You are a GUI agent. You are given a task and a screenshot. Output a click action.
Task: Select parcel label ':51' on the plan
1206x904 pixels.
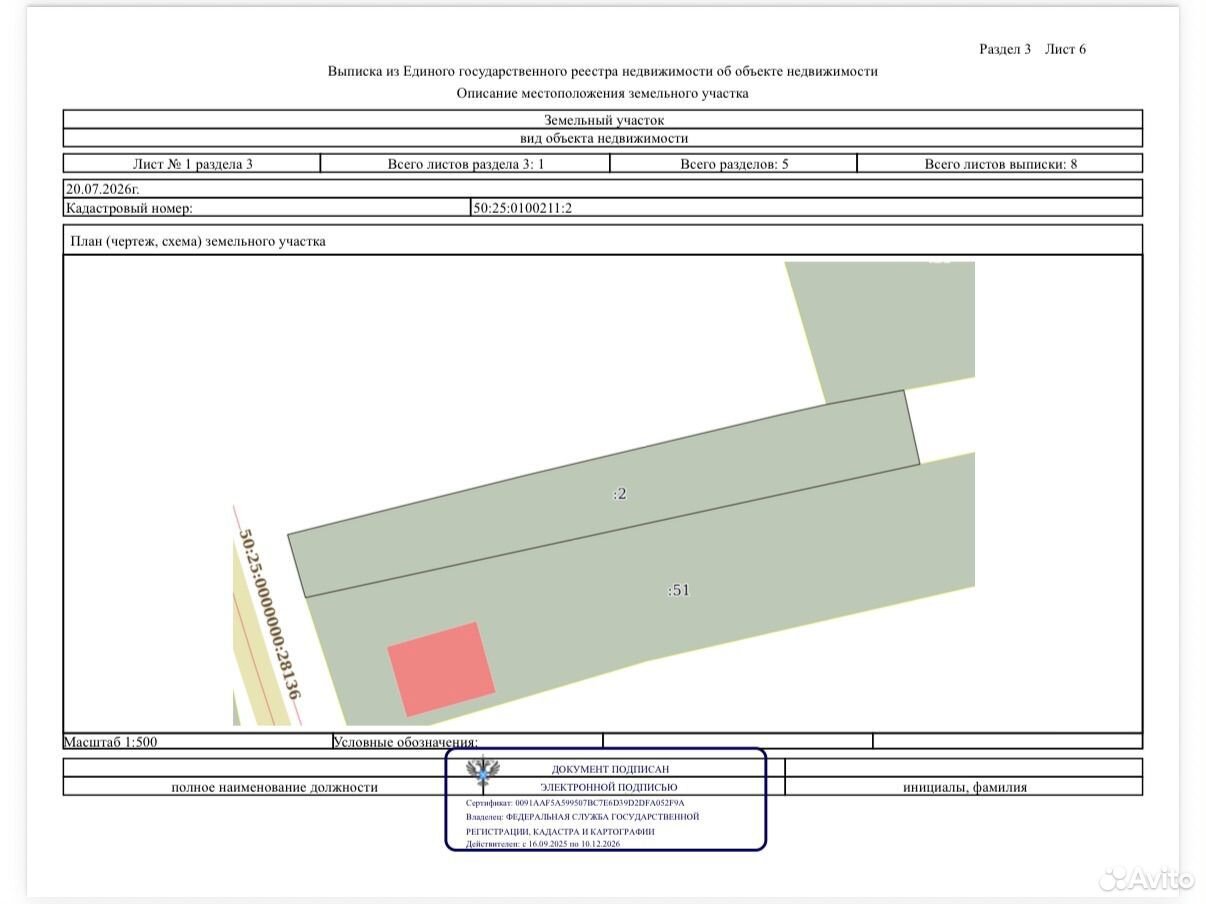point(679,590)
